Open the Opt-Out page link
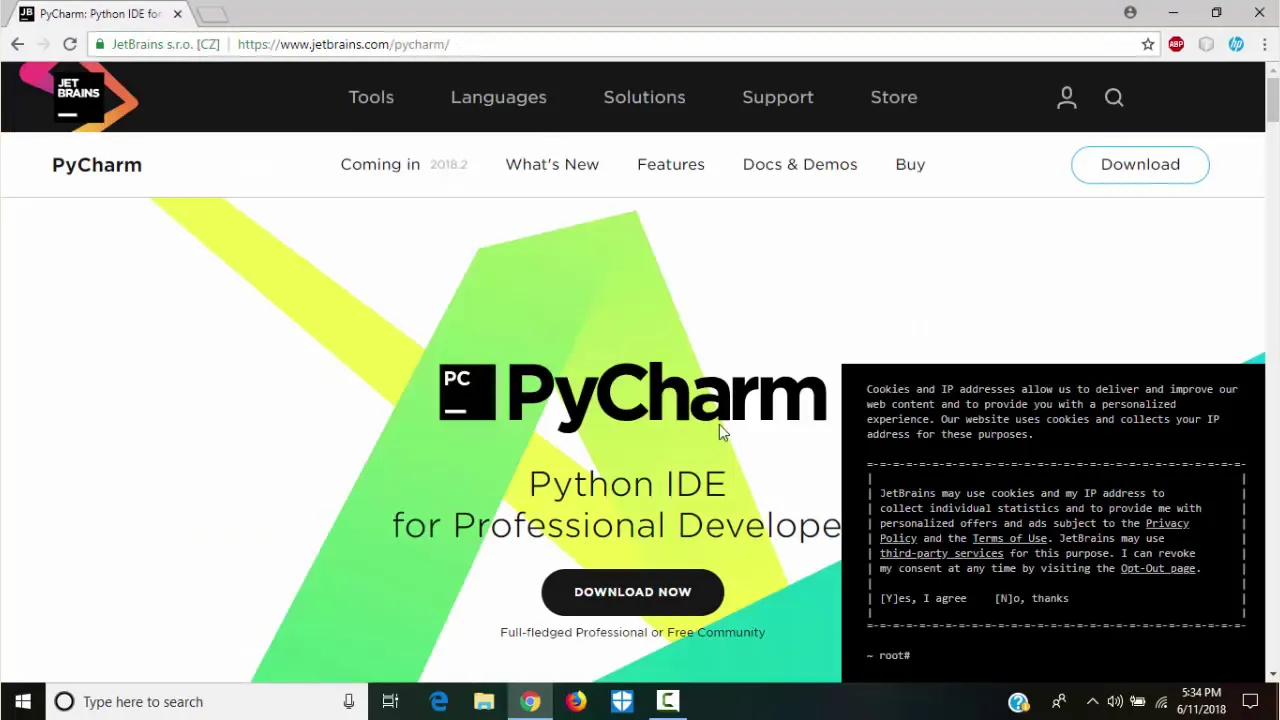The image size is (1280, 720). click(1157, 568)
